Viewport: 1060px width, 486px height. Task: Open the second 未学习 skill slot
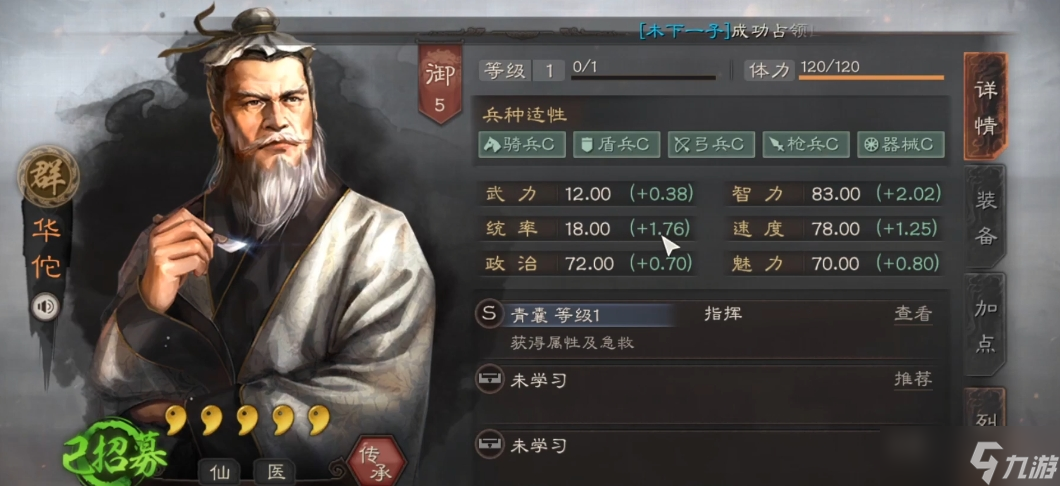[x=710, y=381]
